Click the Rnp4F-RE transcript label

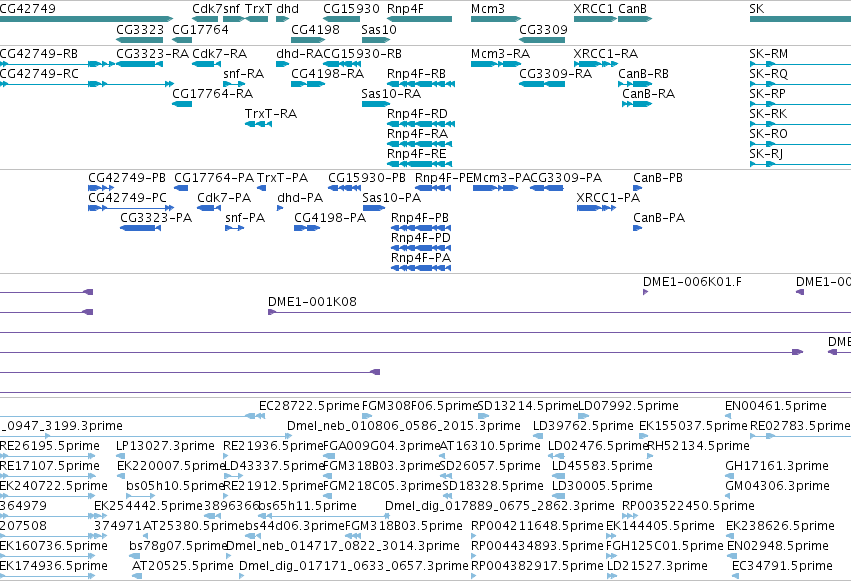point(416,154)
